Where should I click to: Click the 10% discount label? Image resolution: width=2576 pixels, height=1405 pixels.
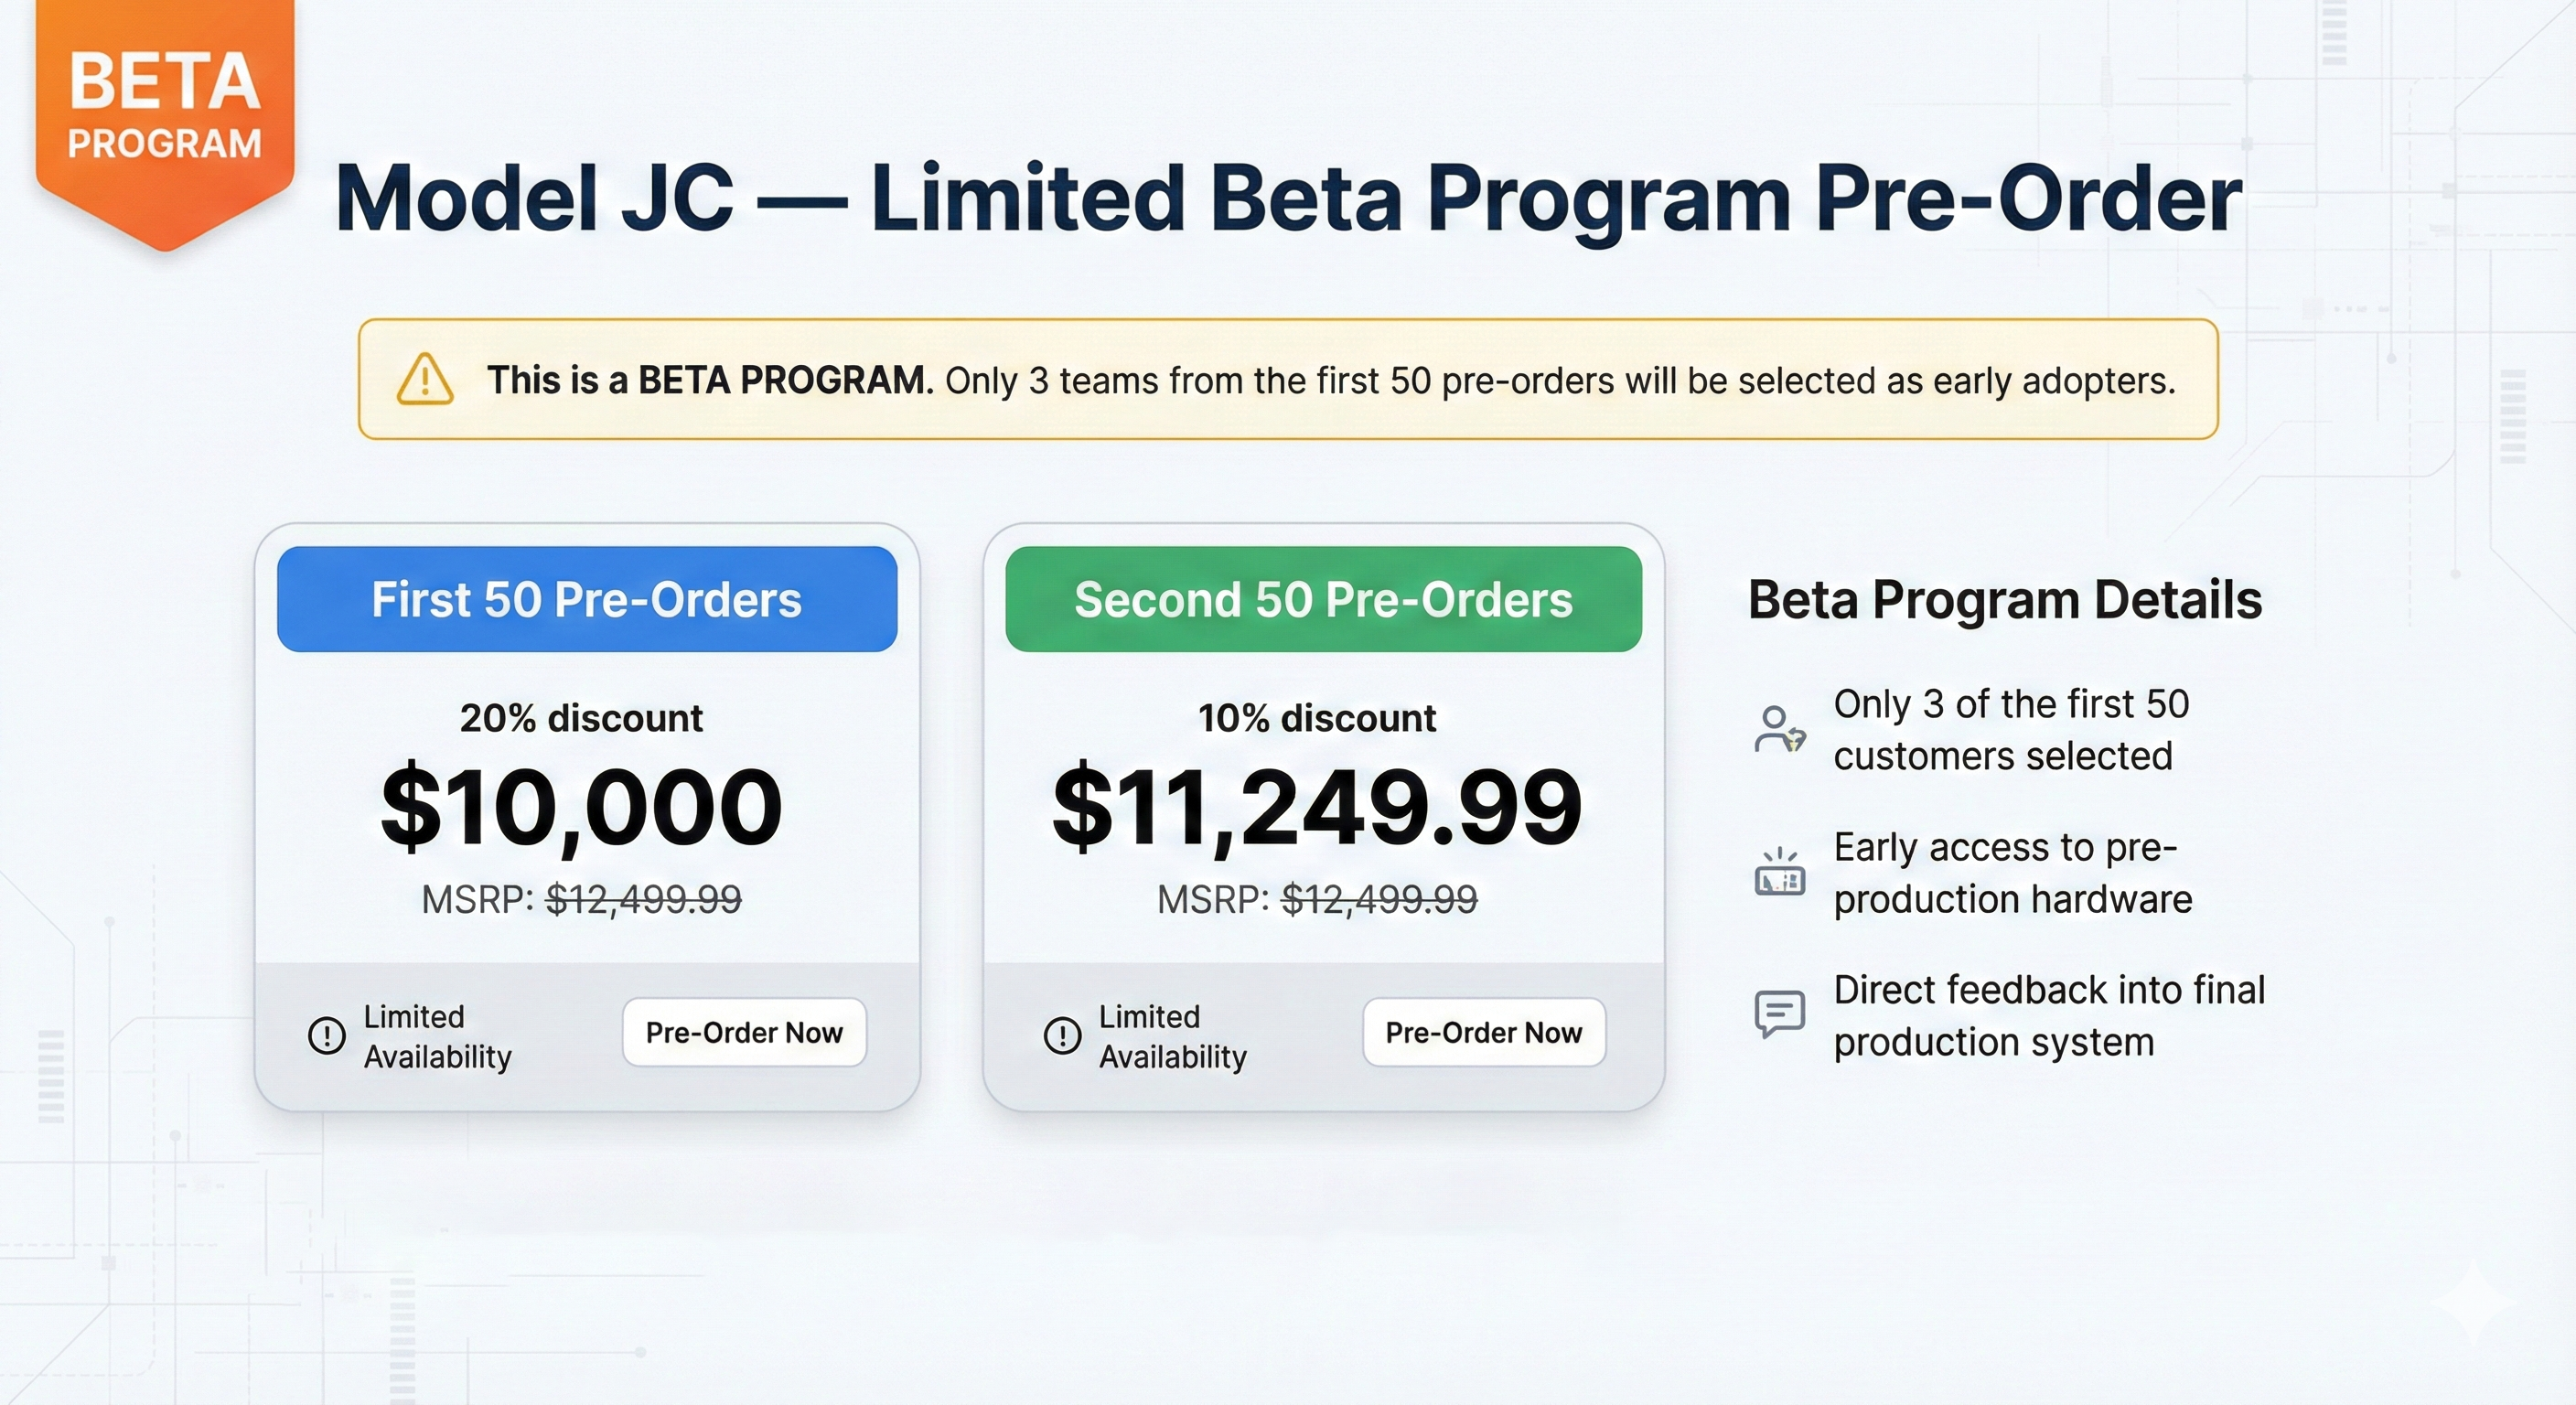pos(1317,718)
